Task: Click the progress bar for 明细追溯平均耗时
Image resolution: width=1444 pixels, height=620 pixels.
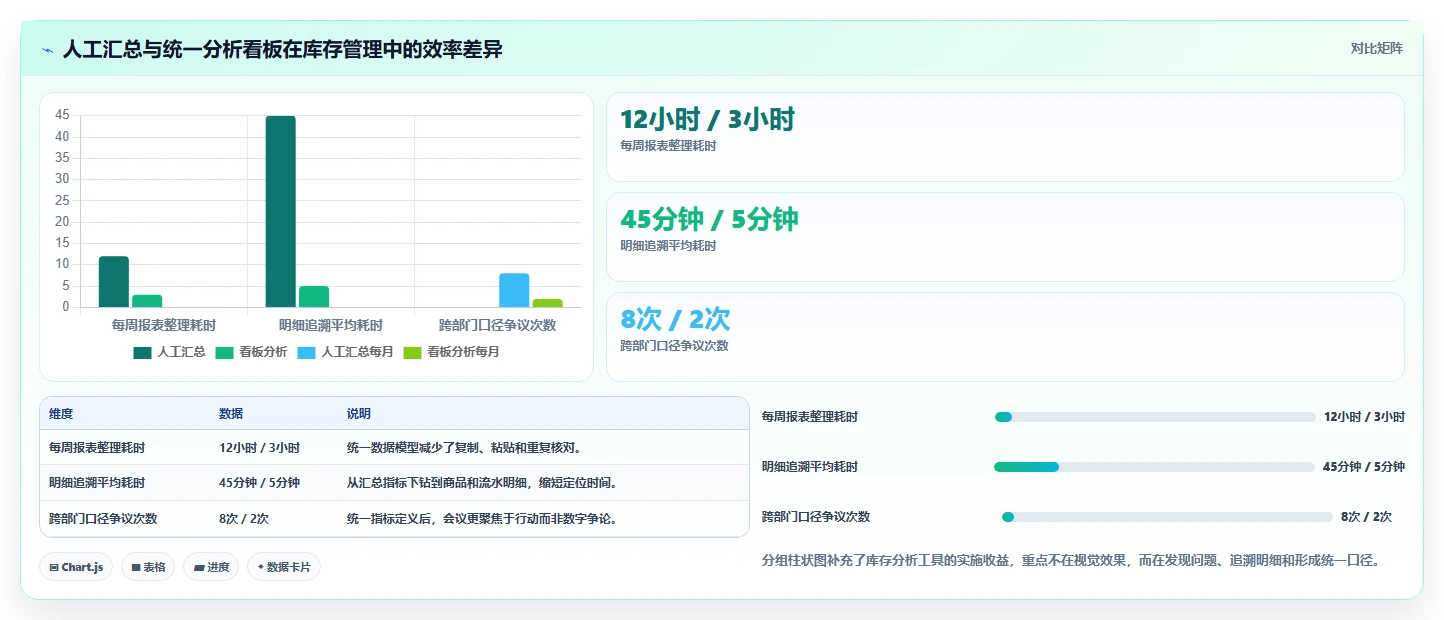Action: pyautogui.click(x=1154, y=467)
